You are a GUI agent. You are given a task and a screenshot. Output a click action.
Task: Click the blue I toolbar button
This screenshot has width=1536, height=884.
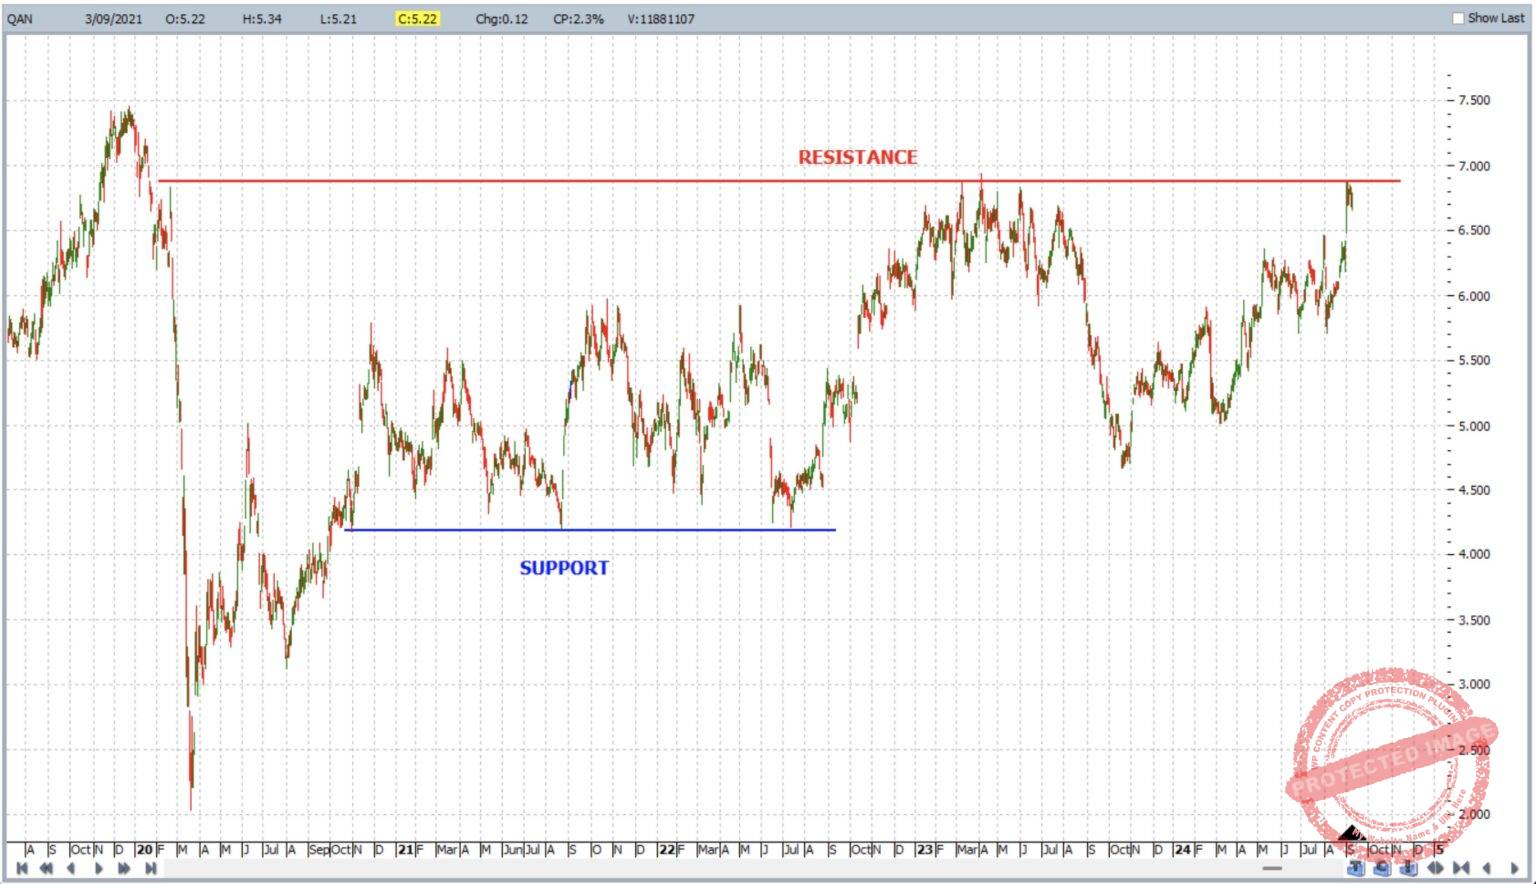(1408, 868)
